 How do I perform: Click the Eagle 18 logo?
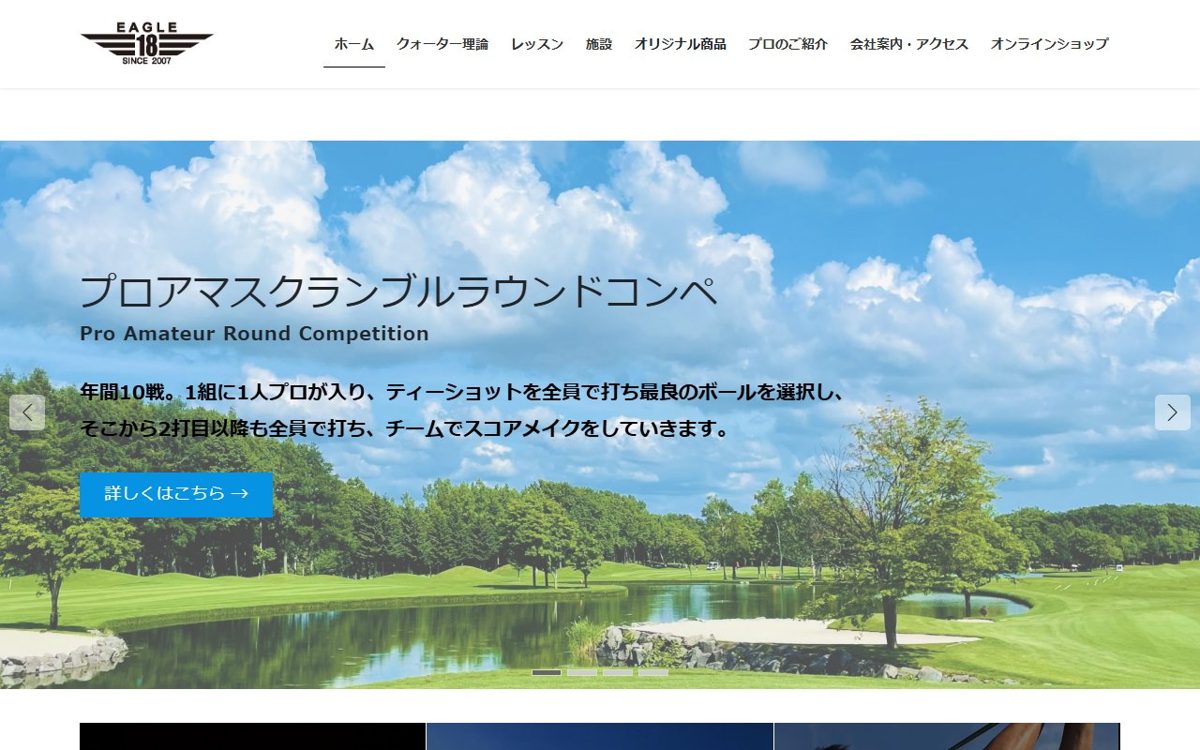pyautogui.click(x=147, y=43)
